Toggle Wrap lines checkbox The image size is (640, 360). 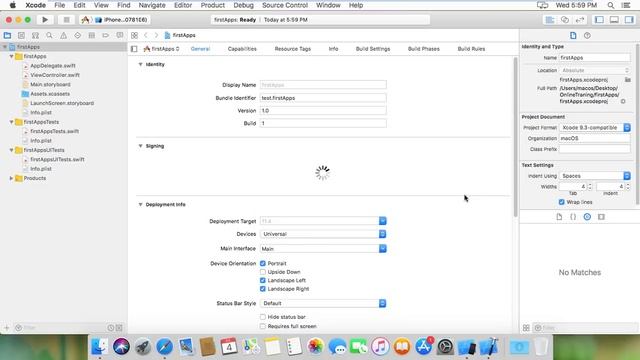pyautogui.click(x=562, y=202)
